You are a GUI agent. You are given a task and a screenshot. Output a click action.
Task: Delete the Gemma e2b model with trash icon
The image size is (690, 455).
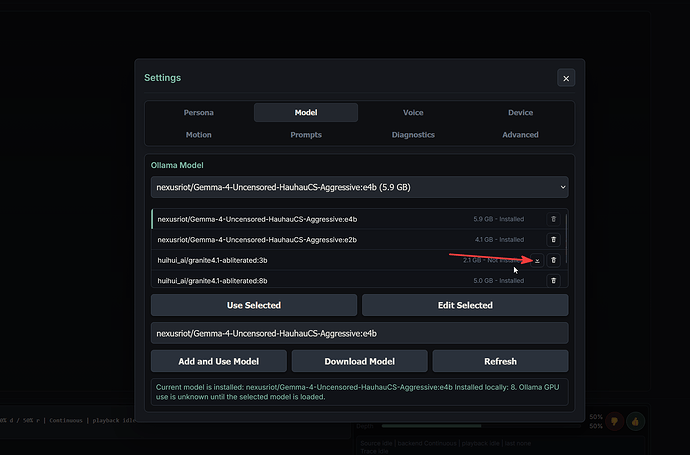pyautogui.click(x=554, y=240)
